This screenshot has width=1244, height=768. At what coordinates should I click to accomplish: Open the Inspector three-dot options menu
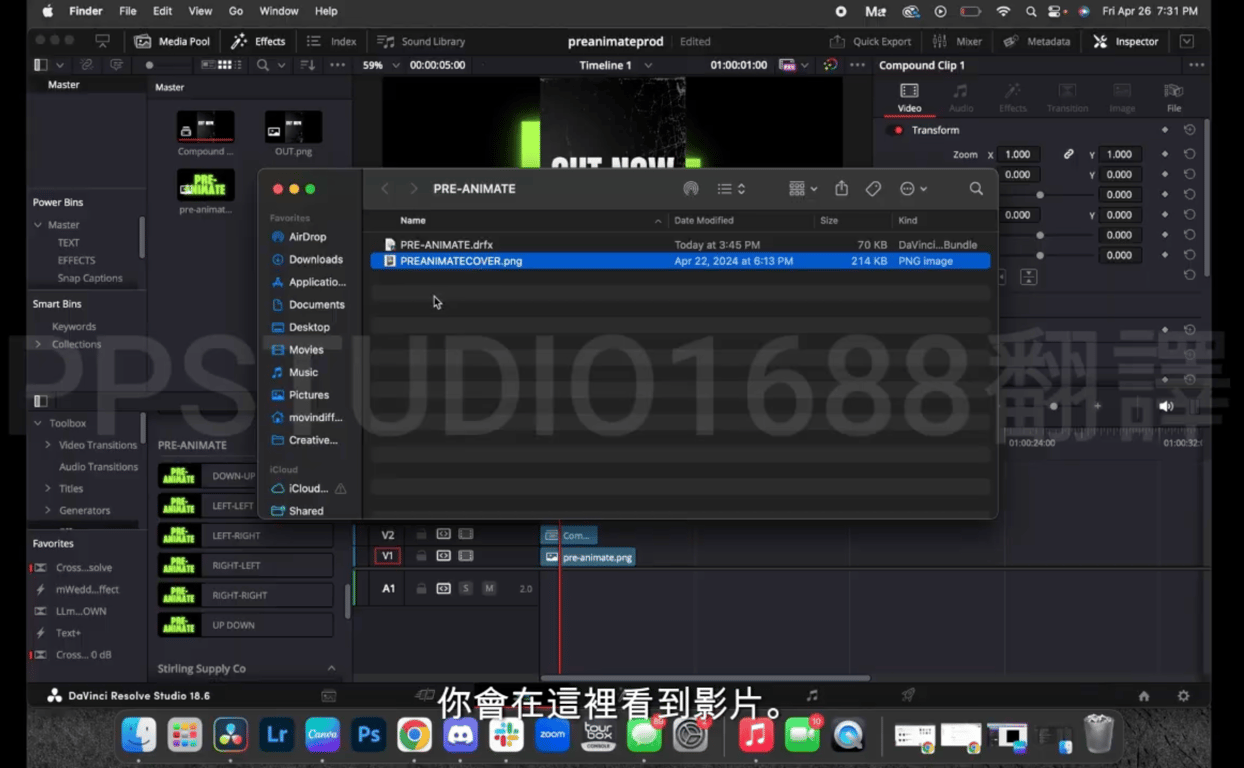tap(1196, 65)
